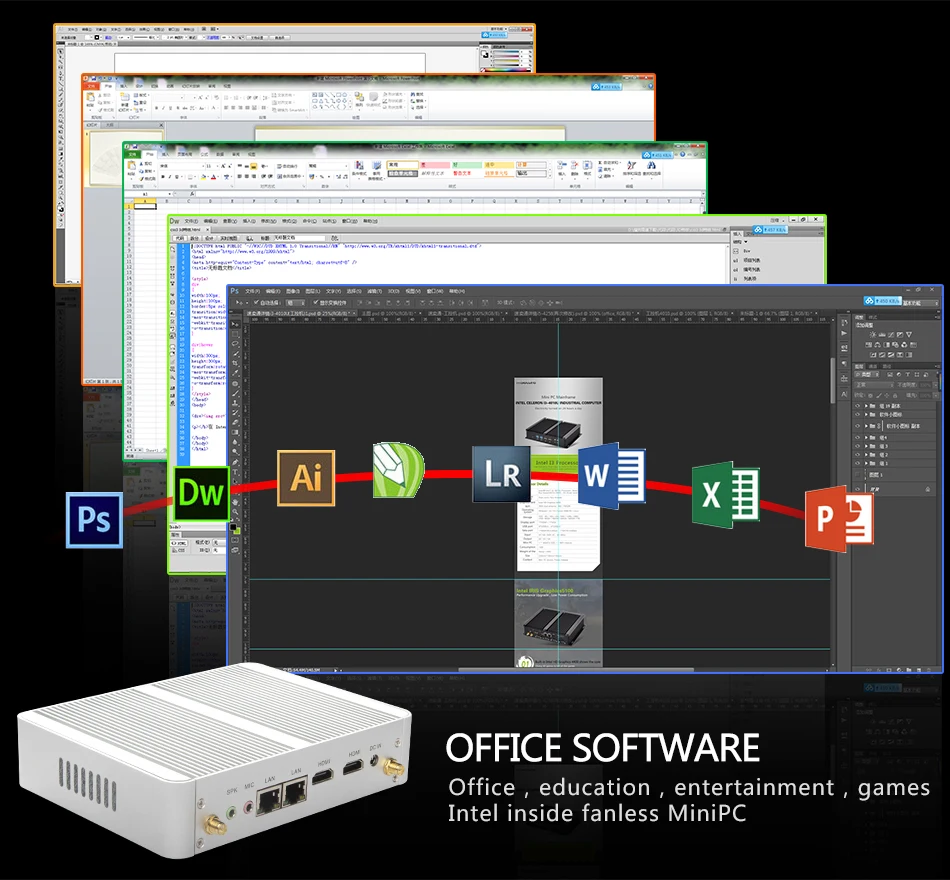
Task: Select the Eraser tool in Photoshop
Action: tap(235, 422)
